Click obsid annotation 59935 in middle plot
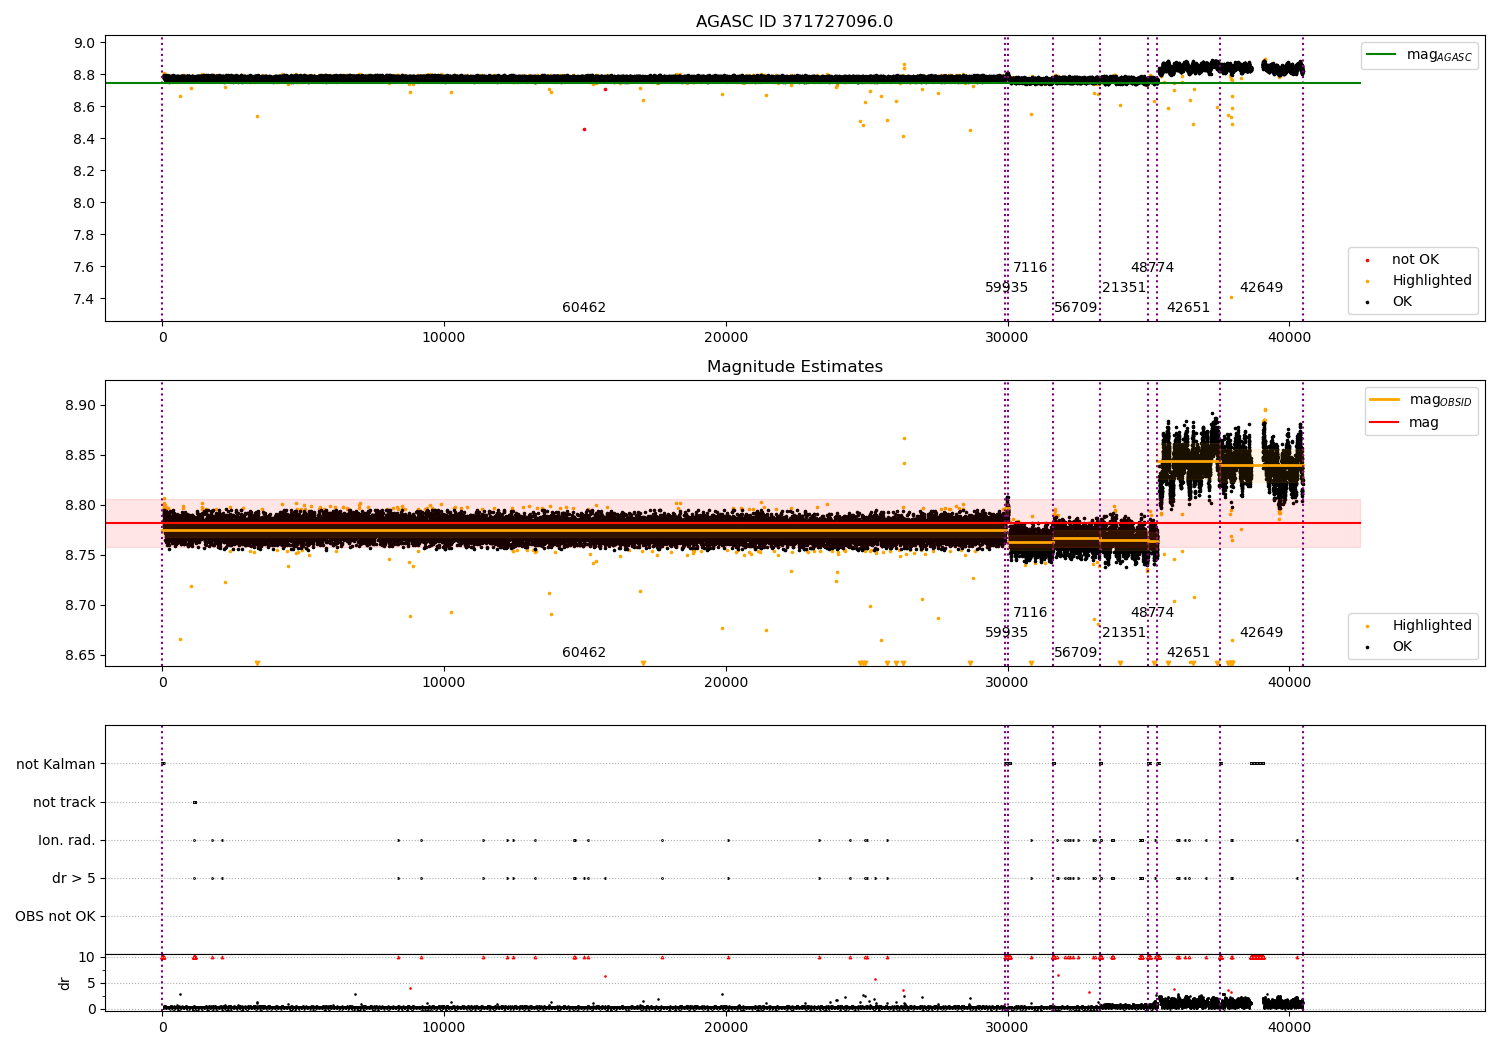 (x=1006, y=633)
